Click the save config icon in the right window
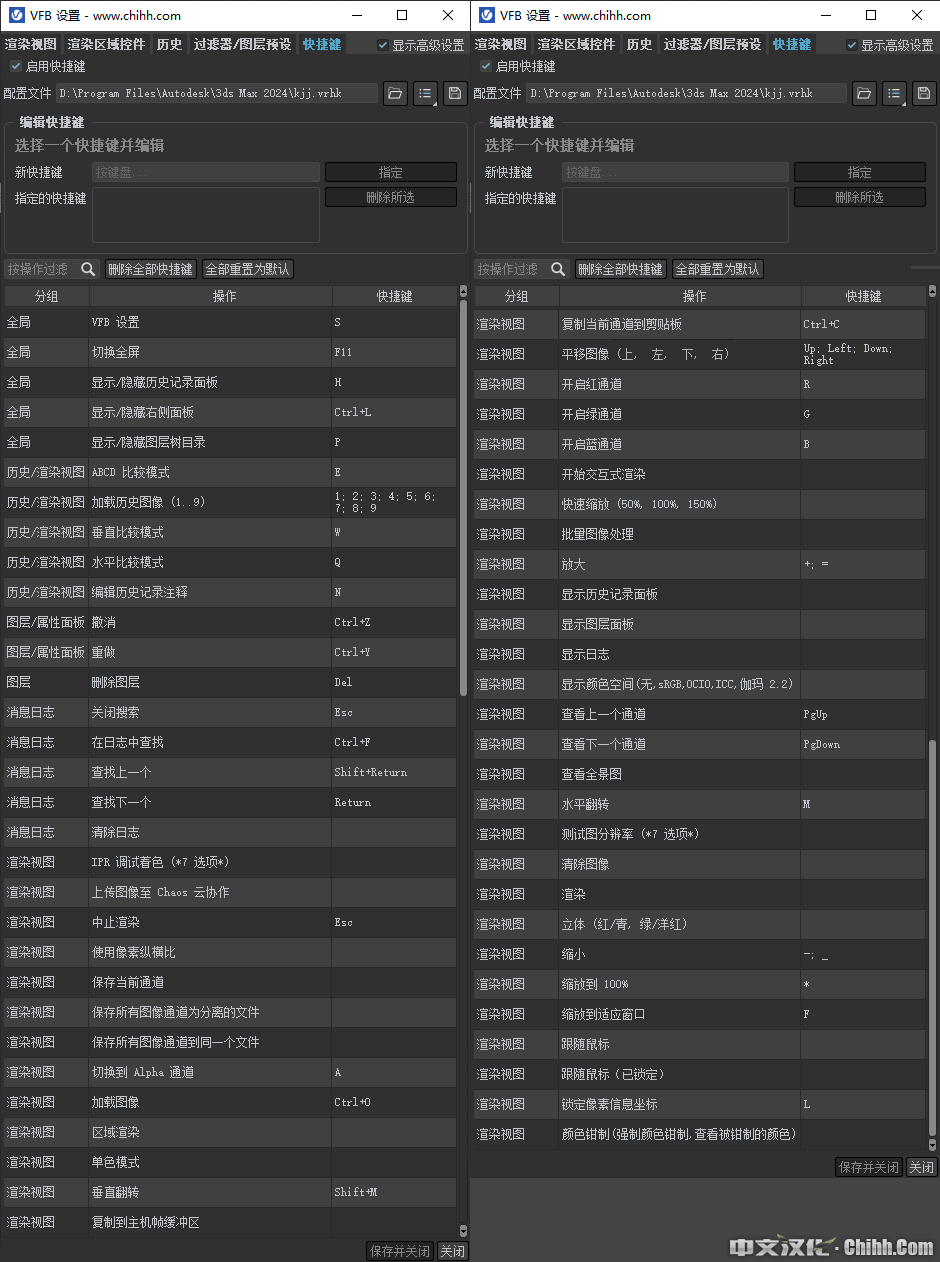940x1262 pixels. click(x=924, y=93)
